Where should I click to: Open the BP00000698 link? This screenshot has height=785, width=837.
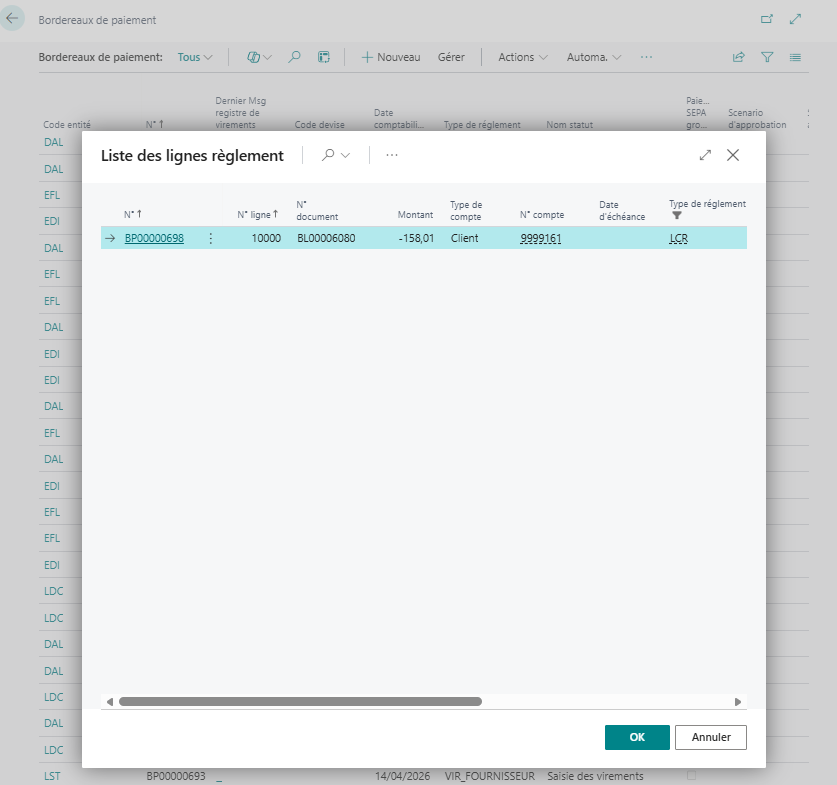(x=154, y=238)
